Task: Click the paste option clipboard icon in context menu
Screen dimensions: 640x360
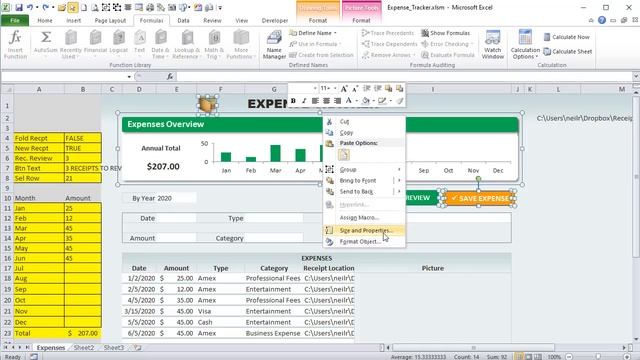Action: coord(344,155)
